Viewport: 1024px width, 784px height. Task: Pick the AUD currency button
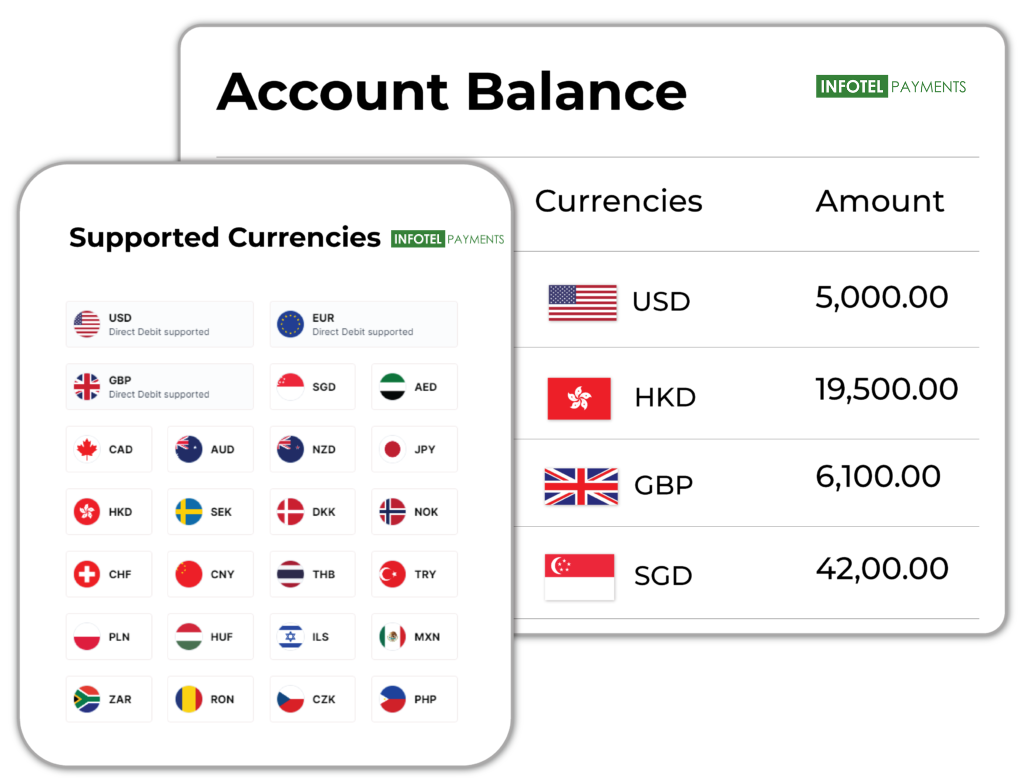pyautogui.click(x=210, y=449)
